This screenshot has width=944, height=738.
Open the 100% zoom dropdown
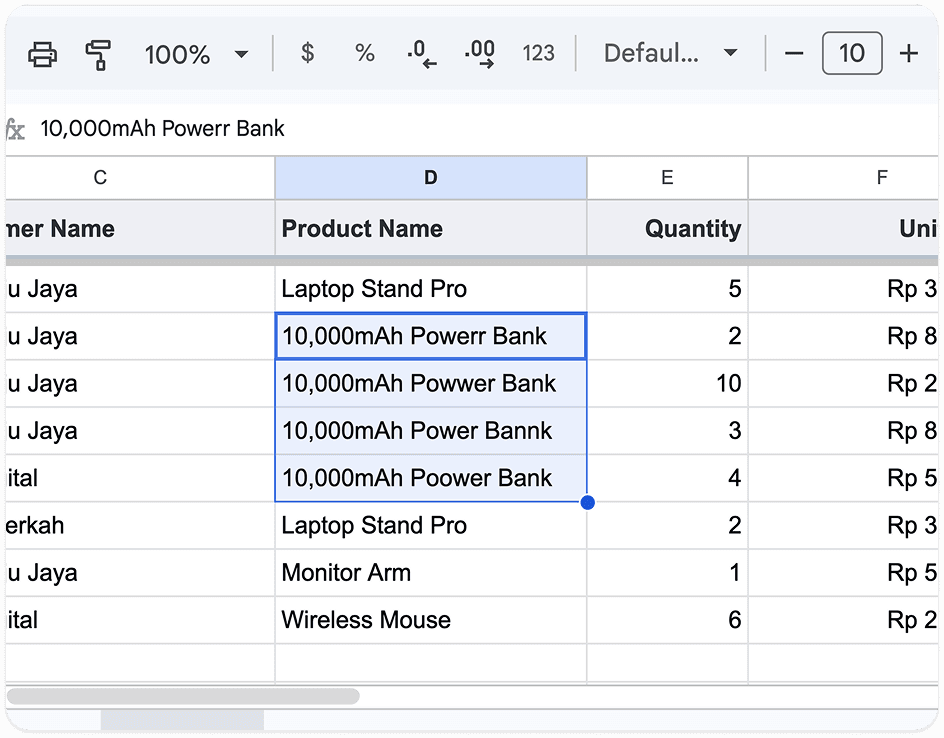pyautogui.click(x=196, y=54)
